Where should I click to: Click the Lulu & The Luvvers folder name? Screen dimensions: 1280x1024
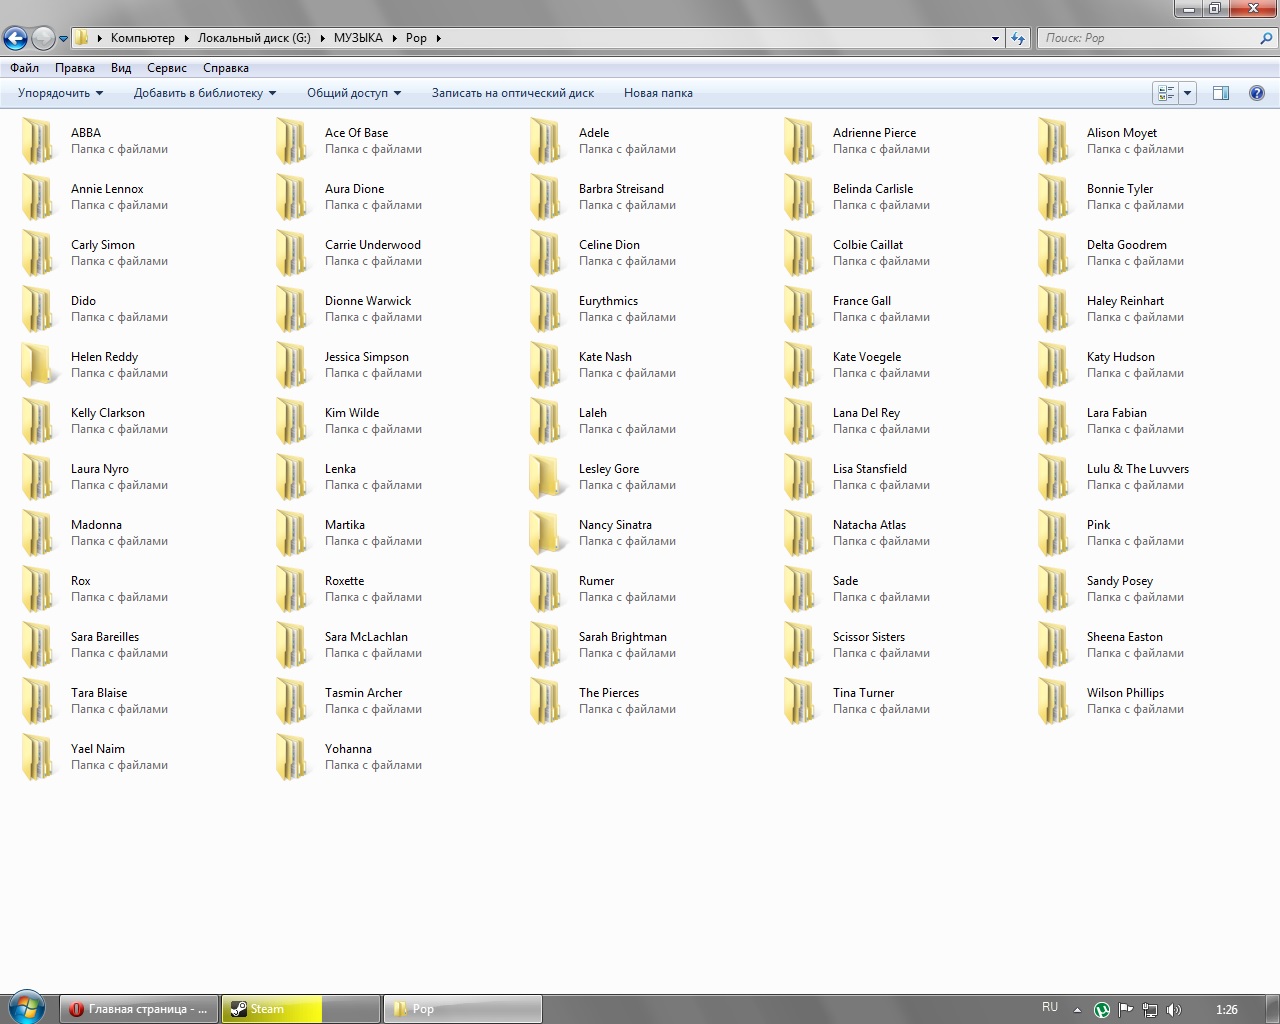(1138, 469)
